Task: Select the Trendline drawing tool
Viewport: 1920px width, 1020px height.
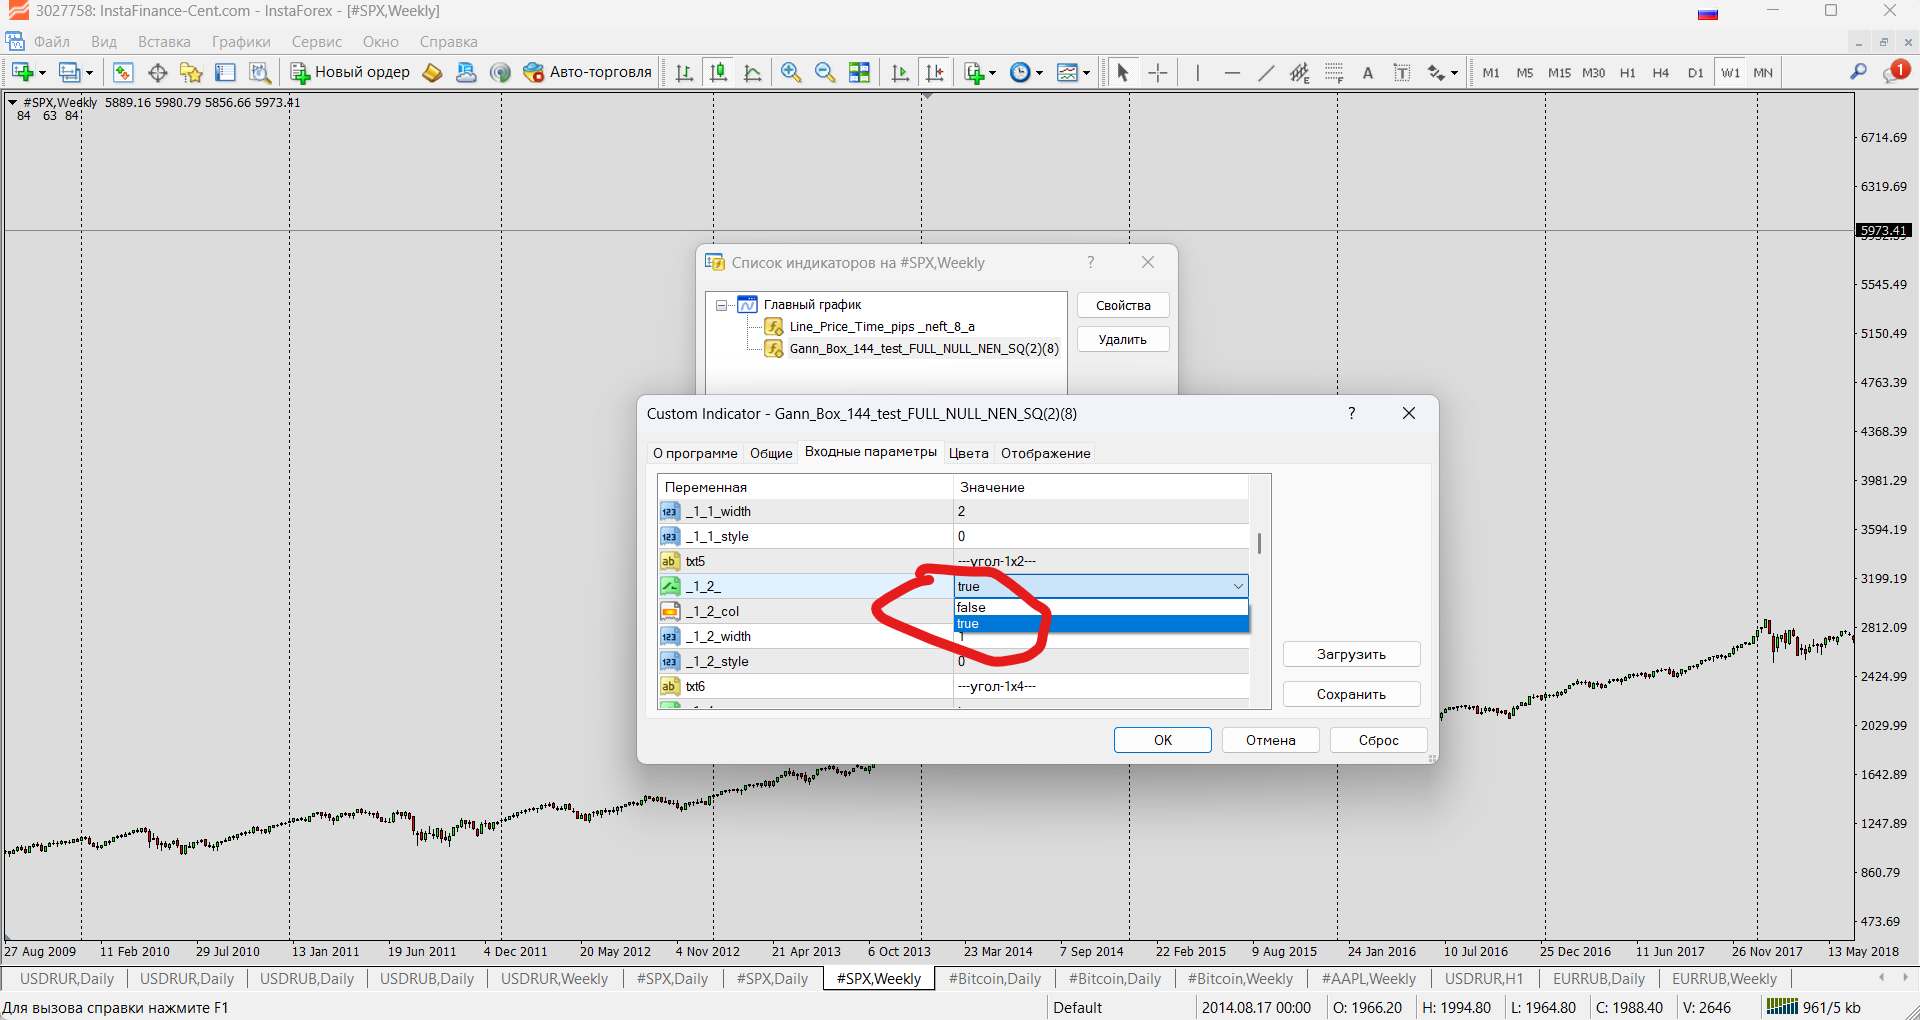Action: click(1266, 72)
